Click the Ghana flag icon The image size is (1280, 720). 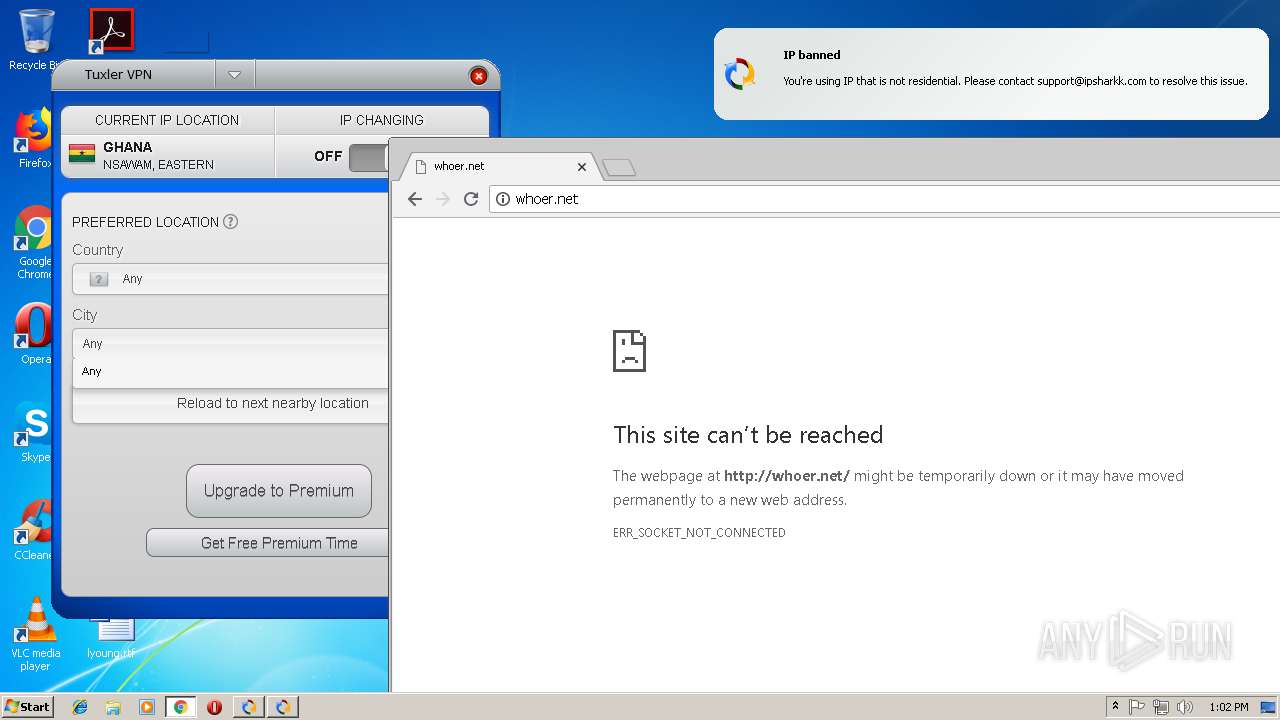82,154
